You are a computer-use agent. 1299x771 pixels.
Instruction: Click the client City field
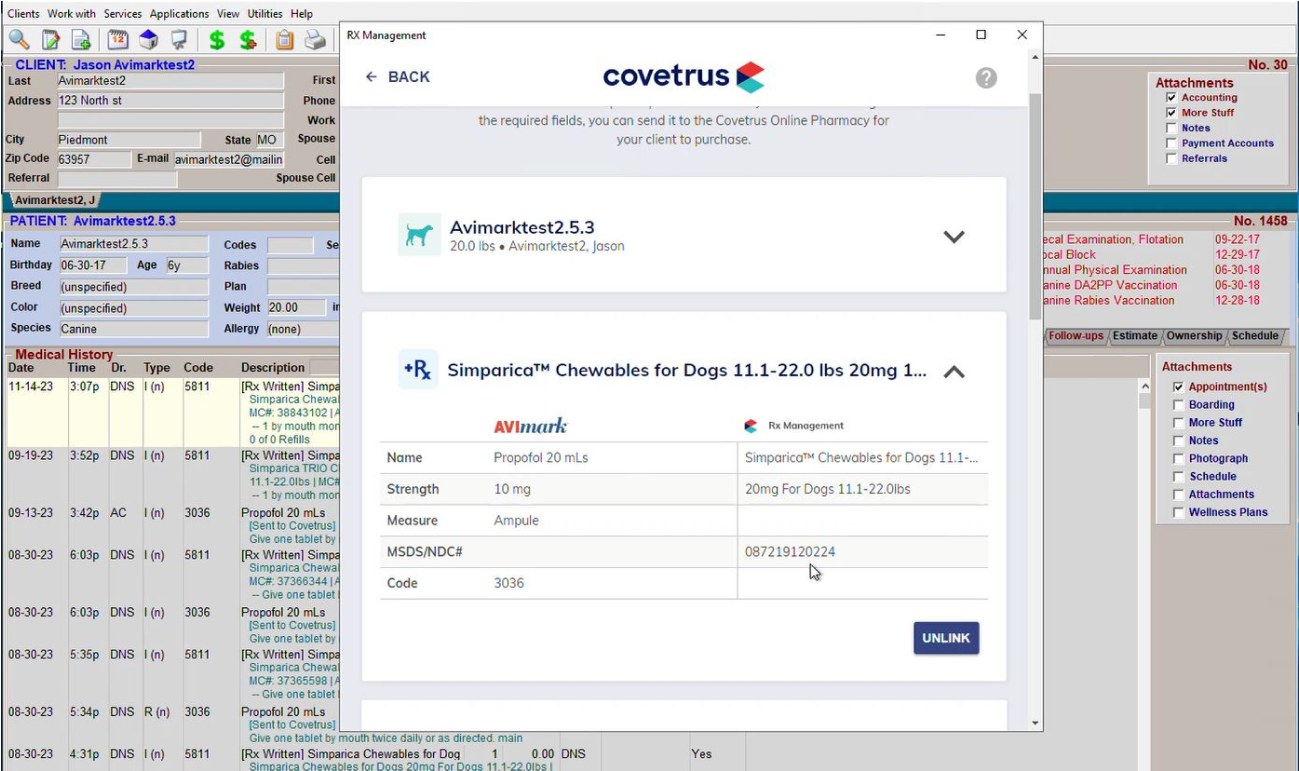(127, 140)
